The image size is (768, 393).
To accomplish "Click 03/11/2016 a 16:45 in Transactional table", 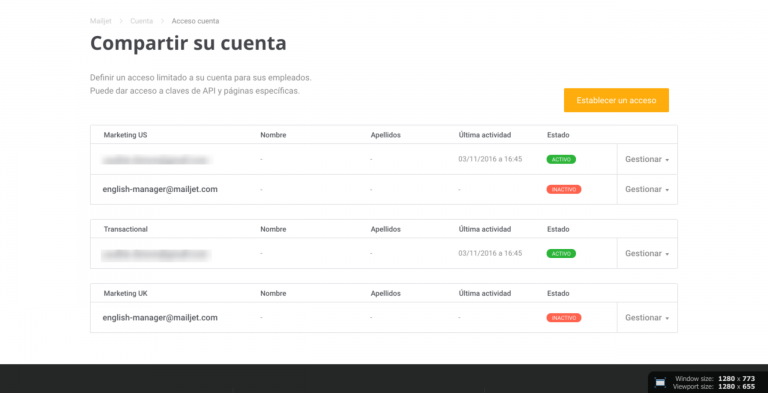I will coord(490,253).
